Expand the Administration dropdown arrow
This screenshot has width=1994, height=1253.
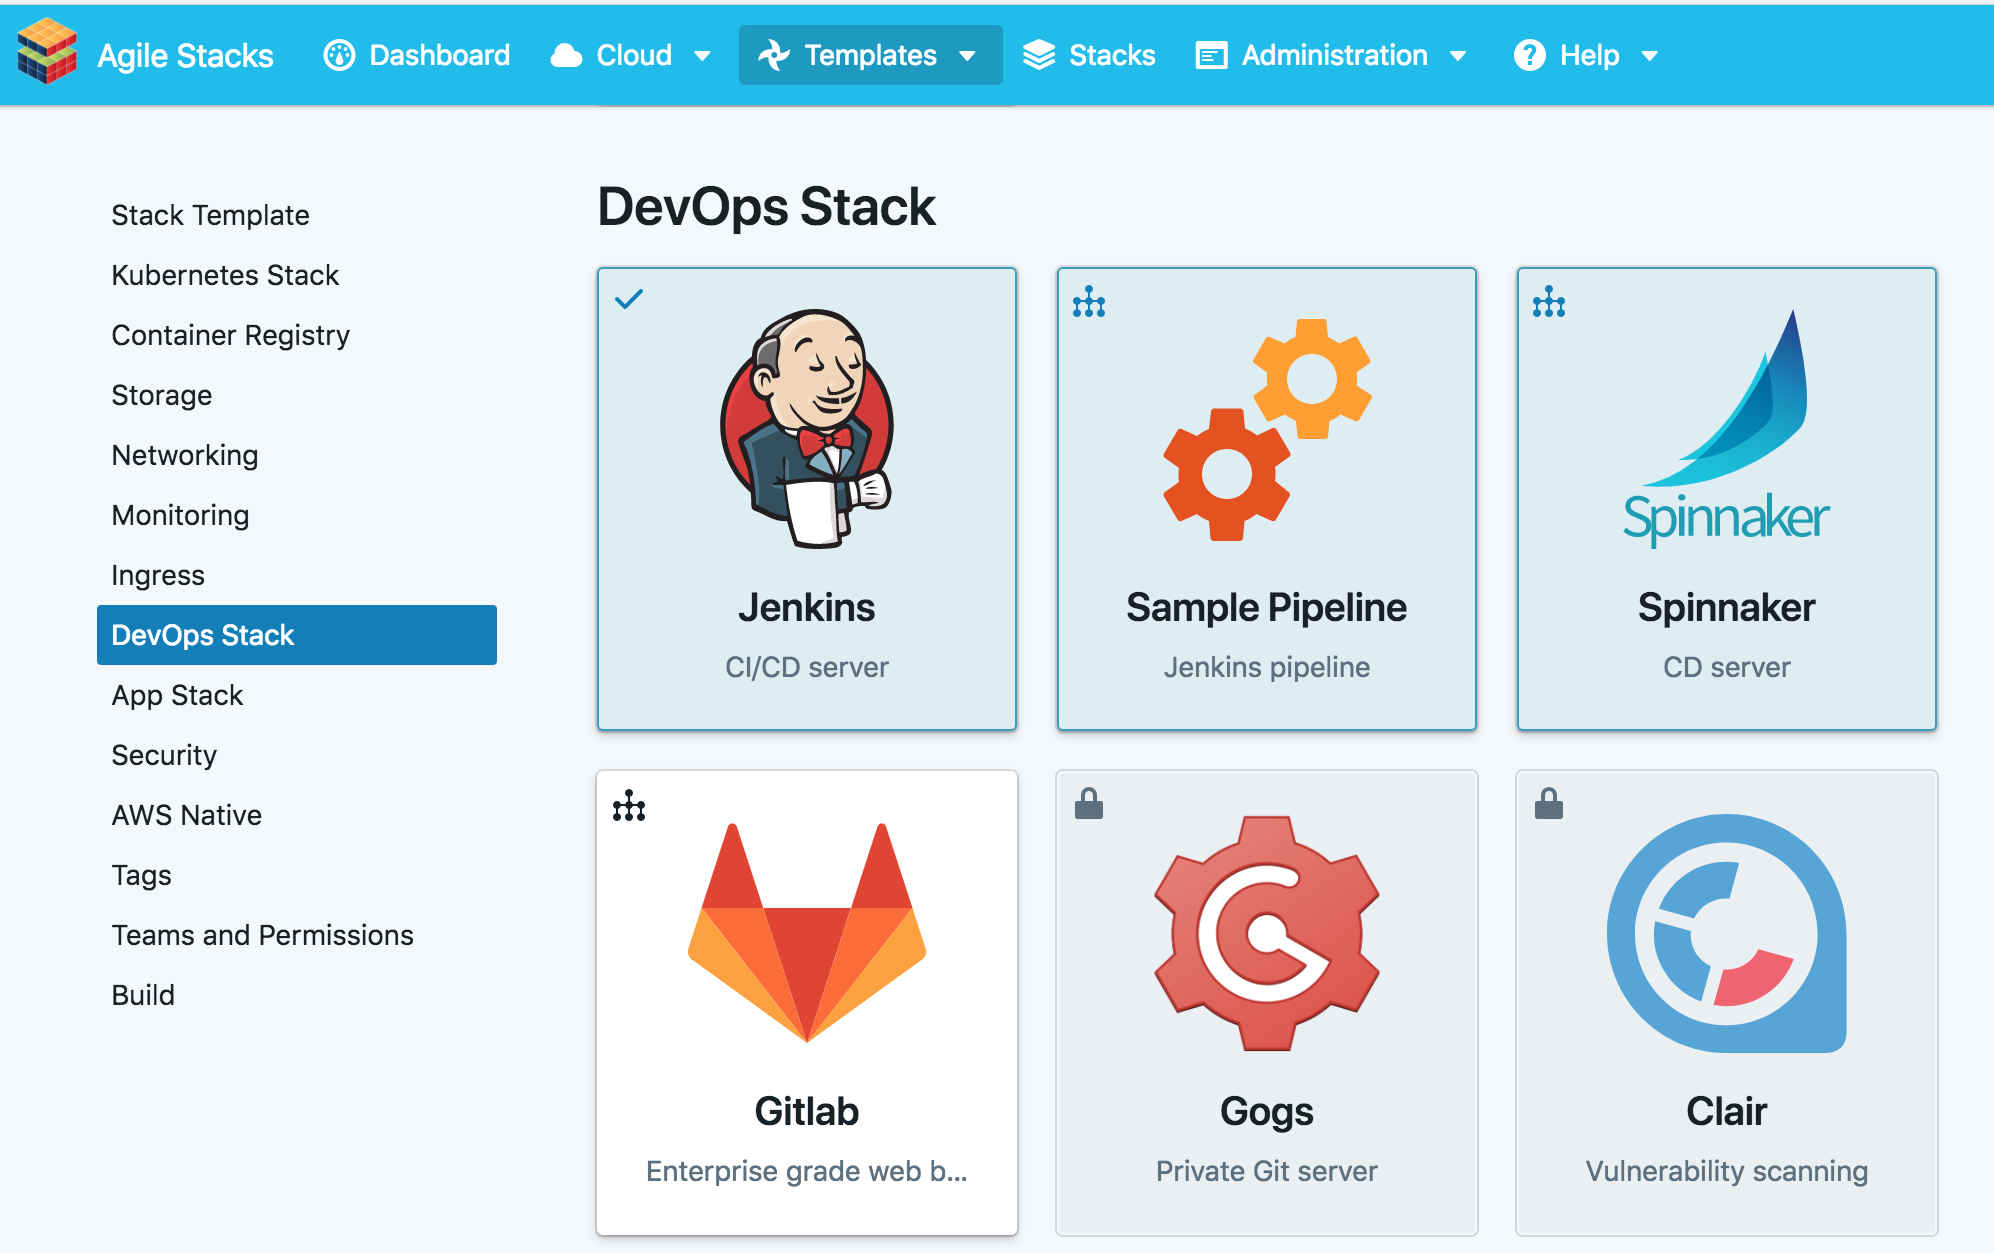1458,56
